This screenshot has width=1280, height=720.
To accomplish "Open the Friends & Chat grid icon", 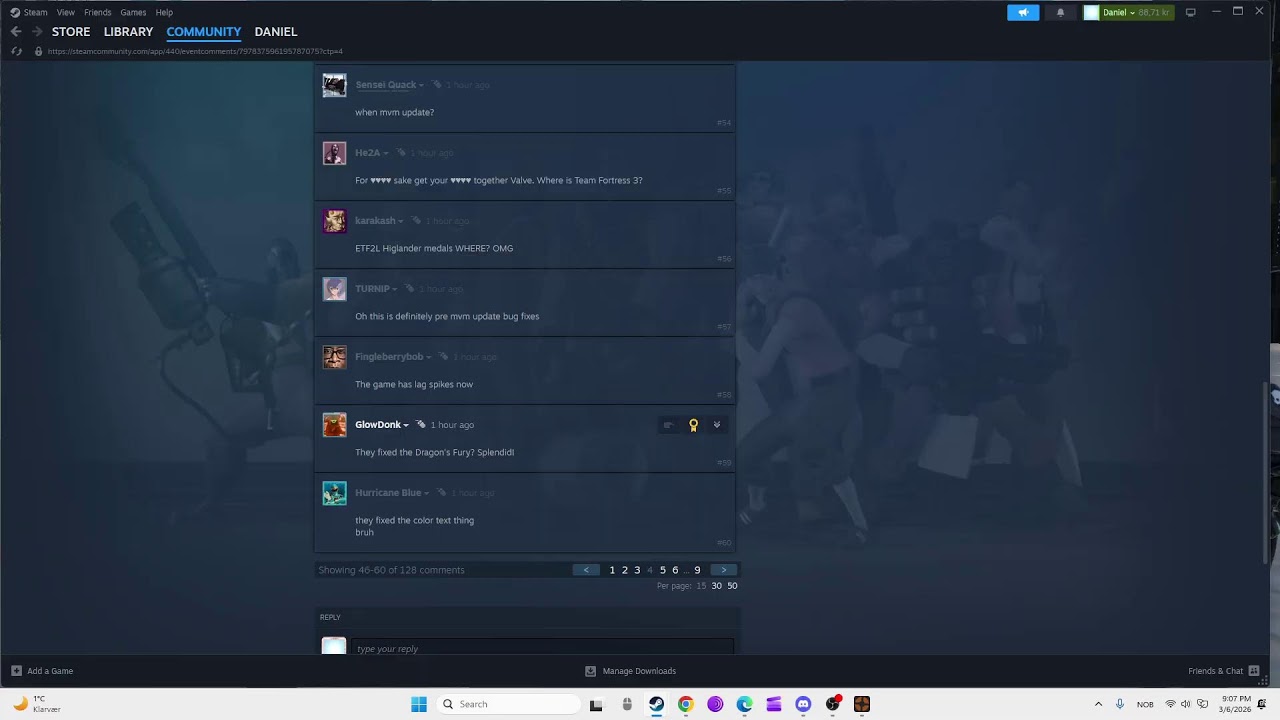I will point(1253,671).
